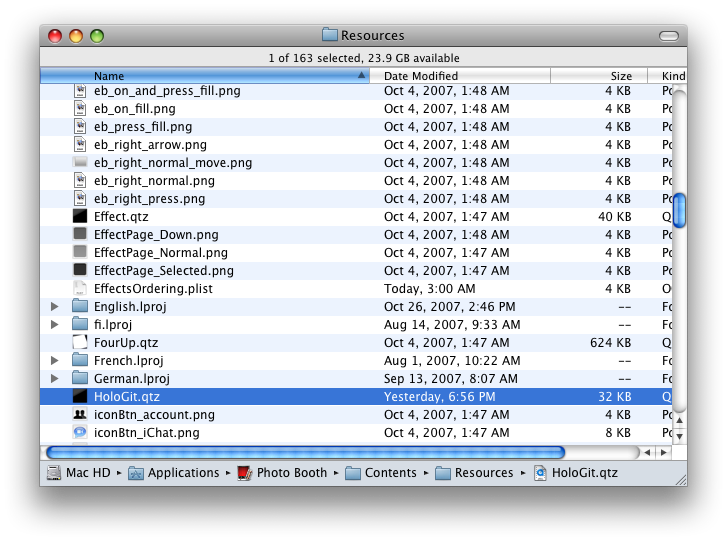Select the eb_right_arrow.png file name

[150, 145]
